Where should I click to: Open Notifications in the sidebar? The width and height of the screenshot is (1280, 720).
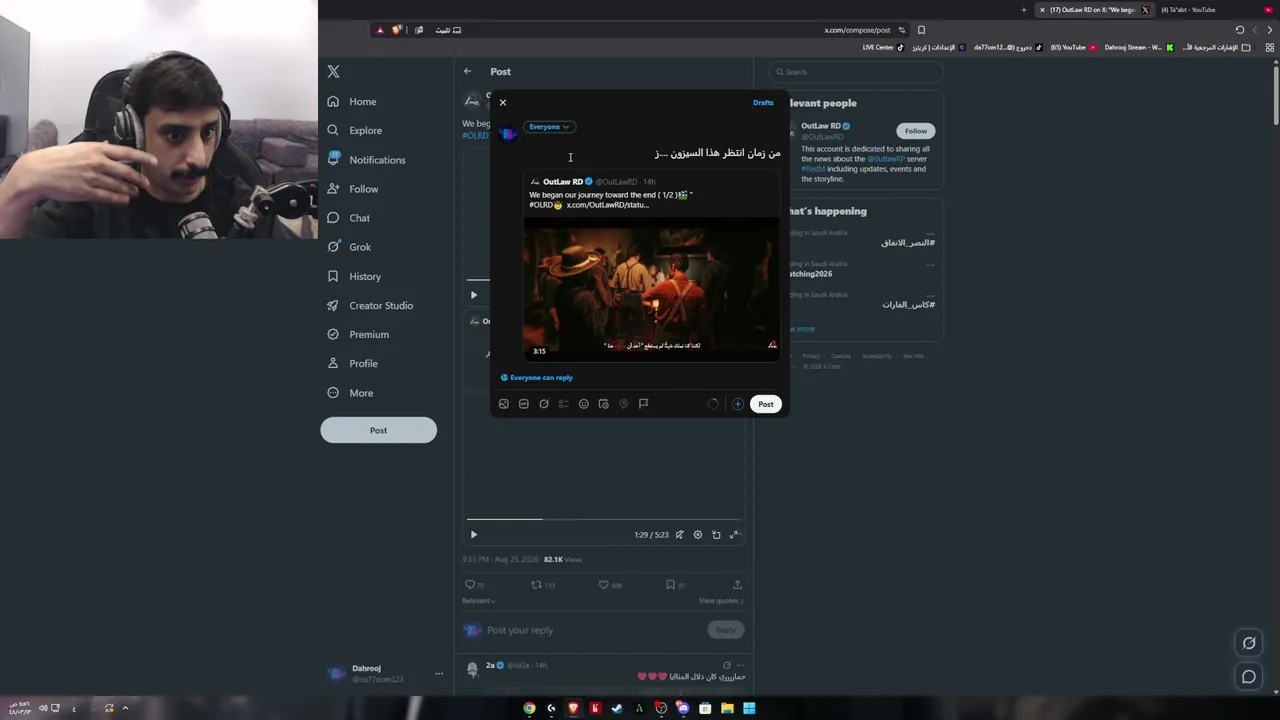pos(366,160)
